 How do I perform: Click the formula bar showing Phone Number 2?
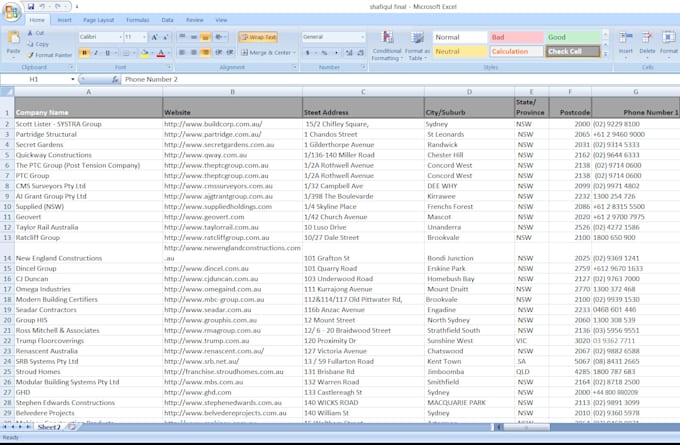click(x=399, y=79)
